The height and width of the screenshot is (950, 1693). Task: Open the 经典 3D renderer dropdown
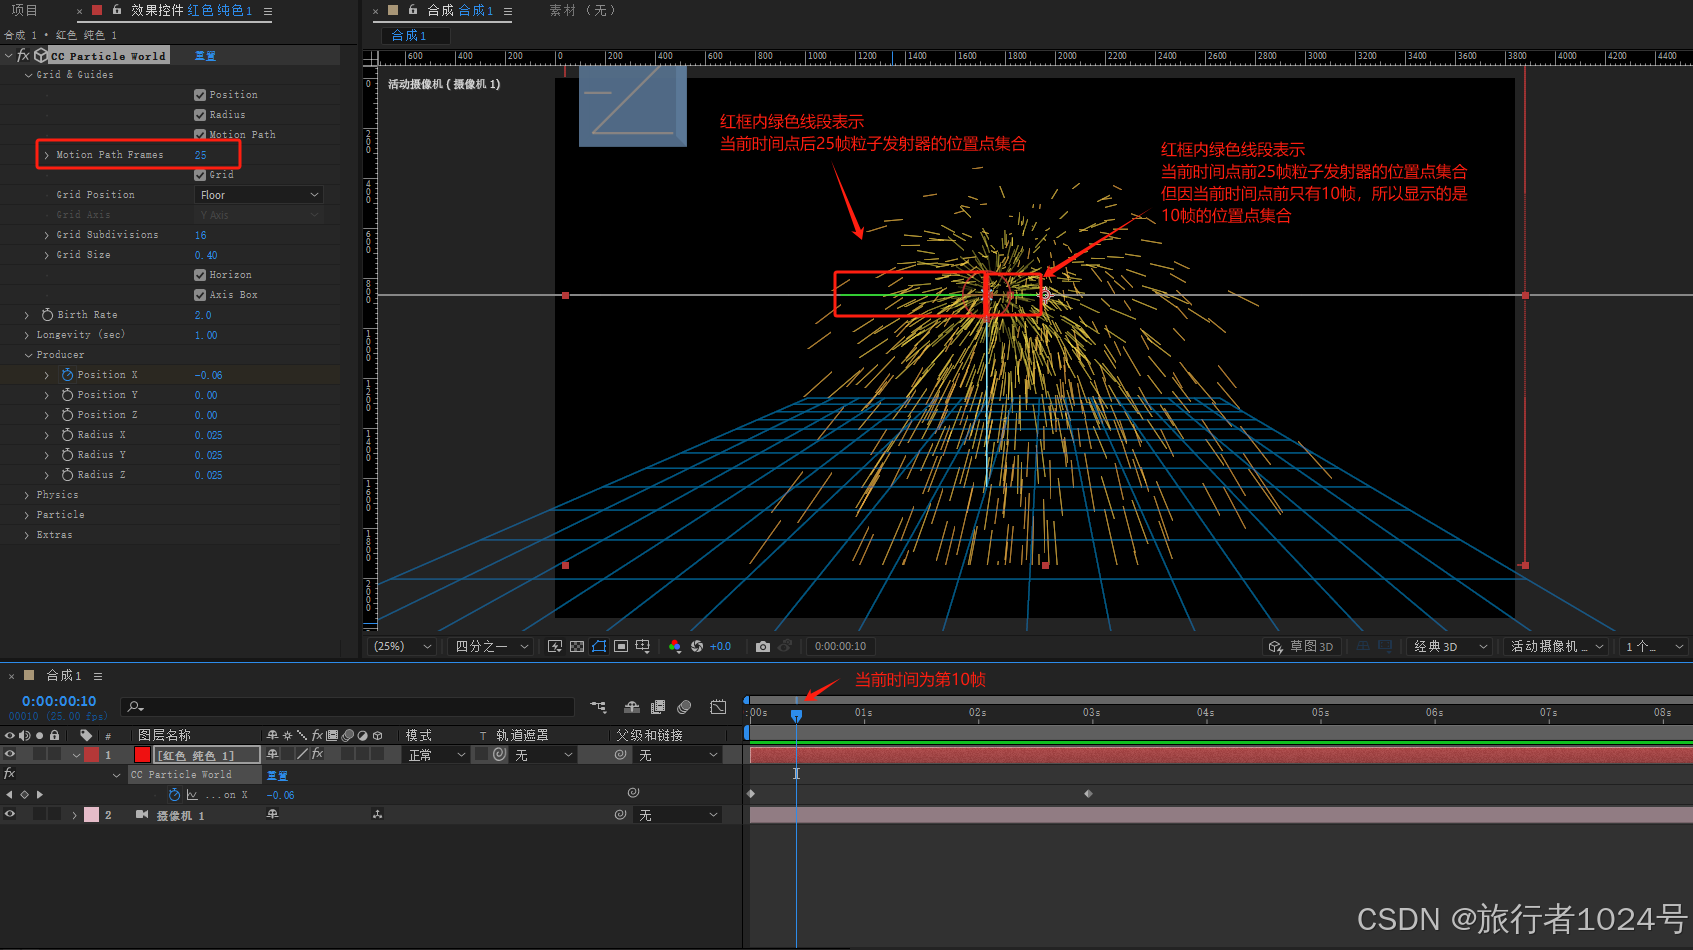pos(1449,647)
